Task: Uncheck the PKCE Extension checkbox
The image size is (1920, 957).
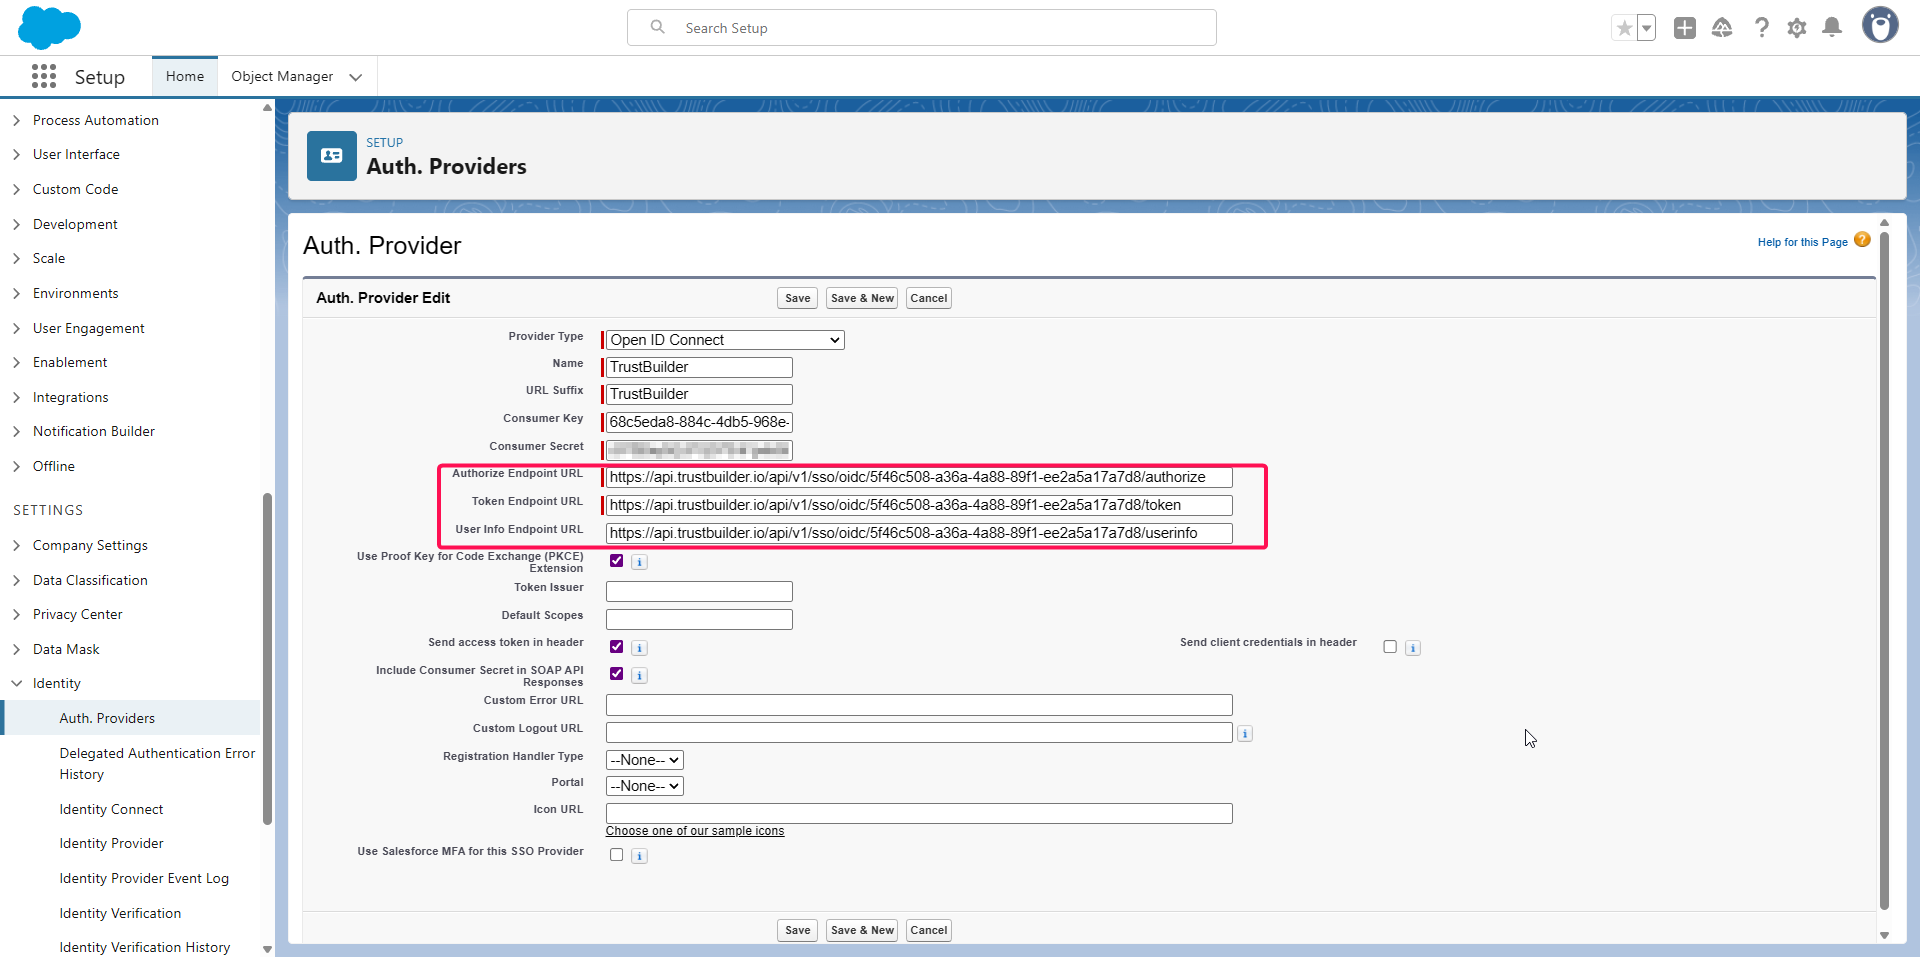Action: [x=617, y=561]
